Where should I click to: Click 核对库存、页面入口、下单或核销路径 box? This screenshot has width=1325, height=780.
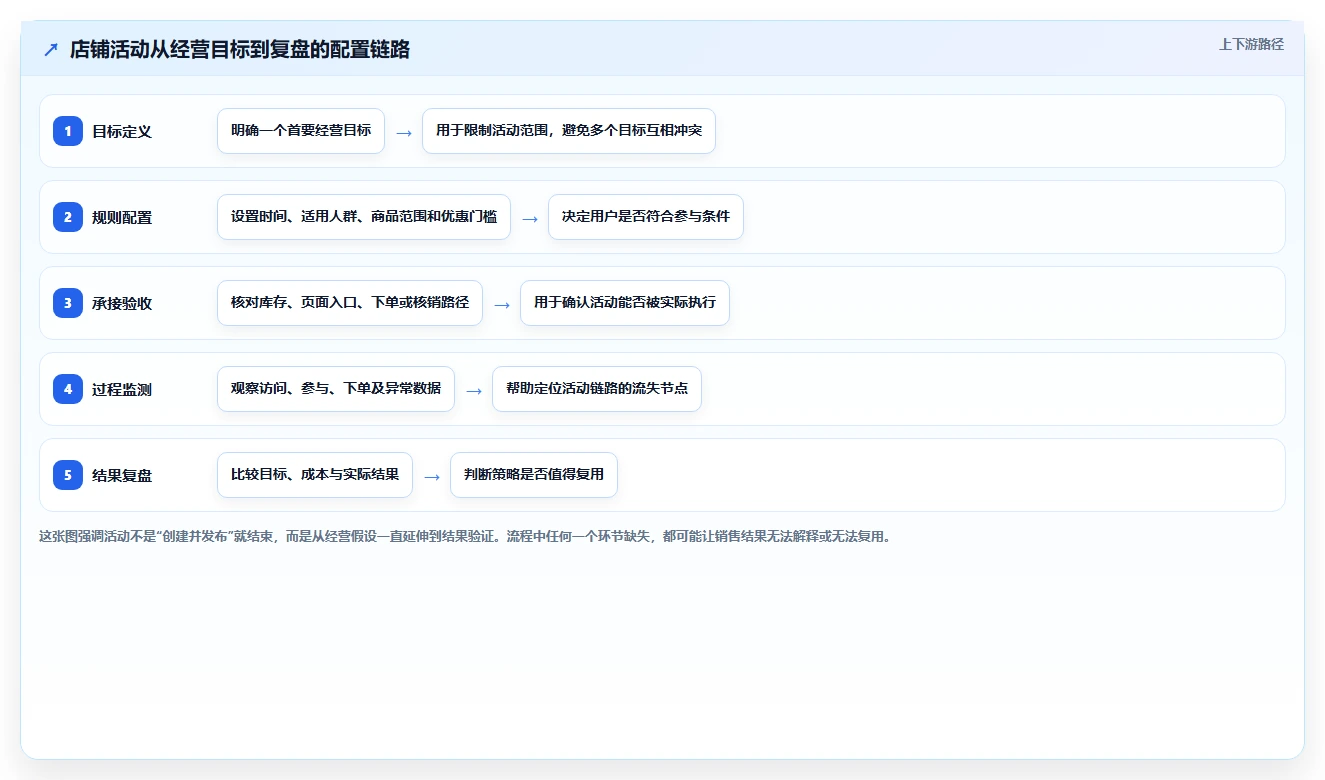pos(350,303)
